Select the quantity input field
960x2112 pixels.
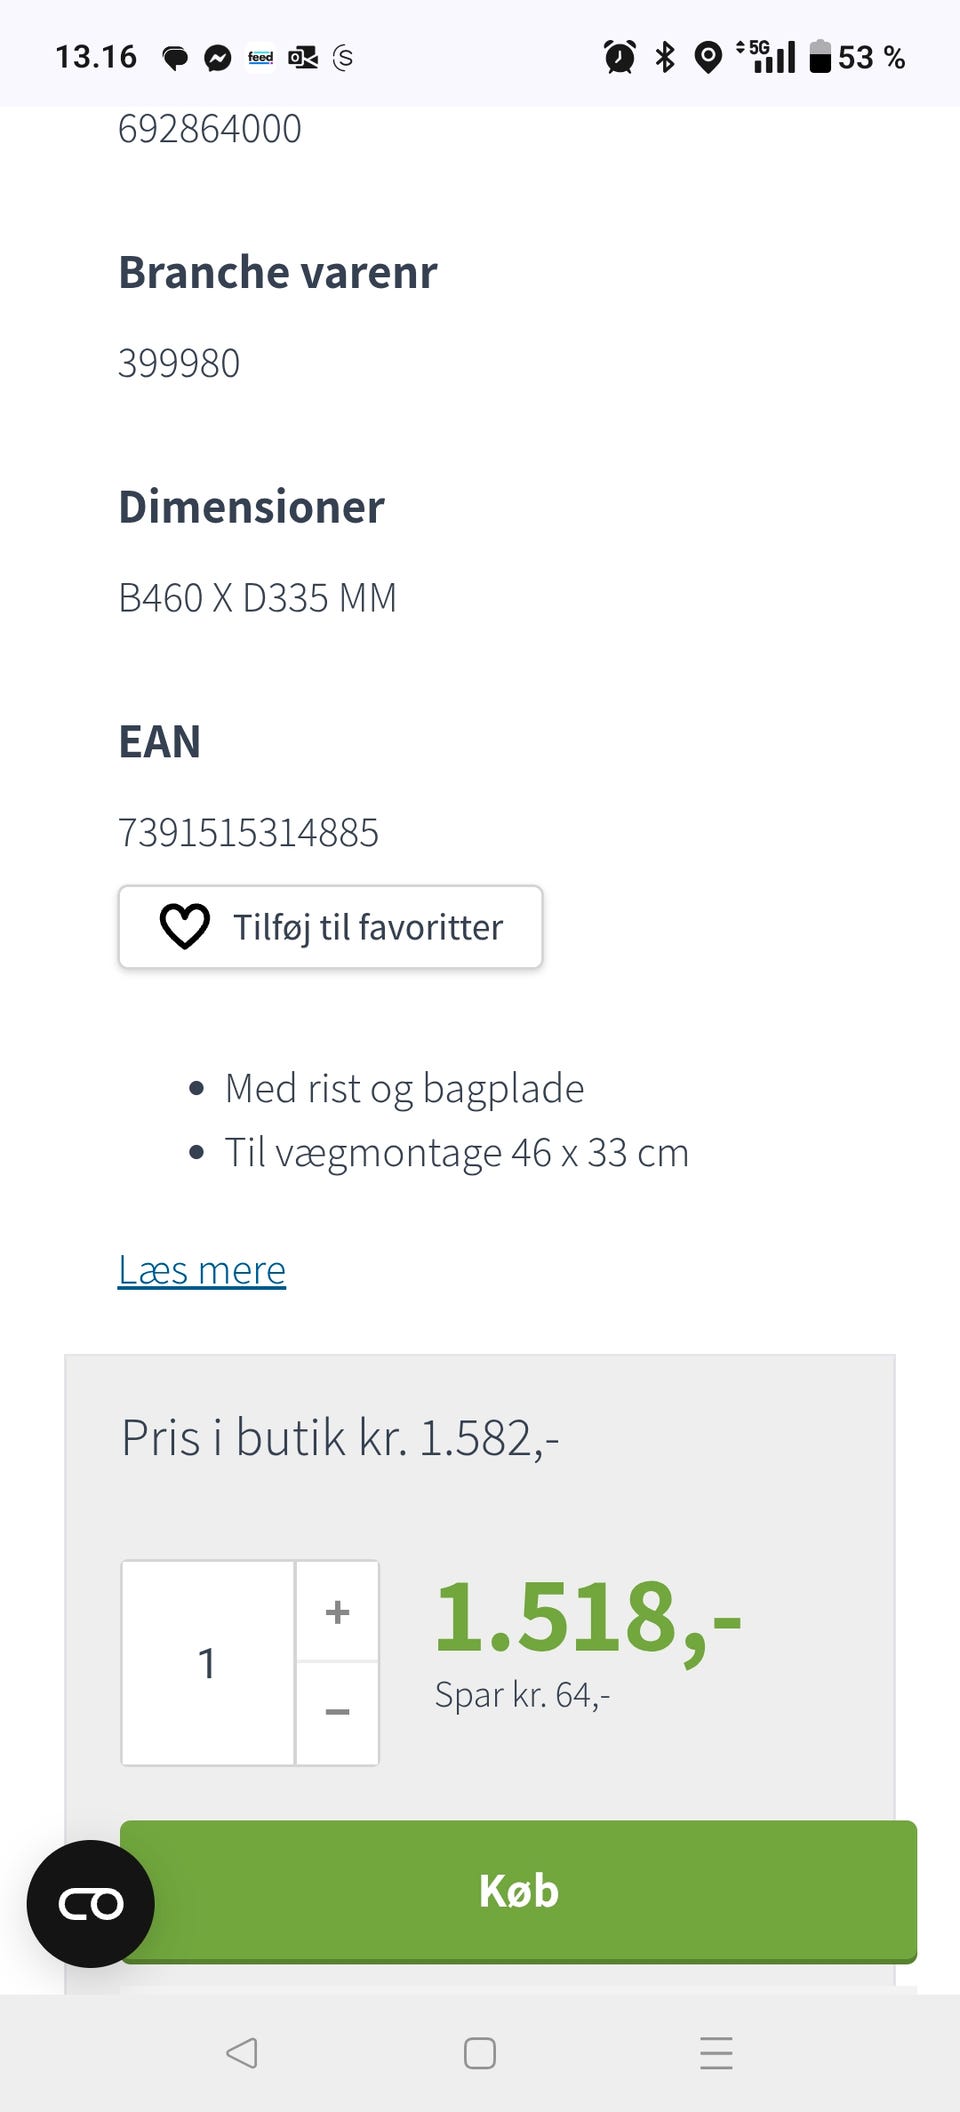click(208, 1663)
